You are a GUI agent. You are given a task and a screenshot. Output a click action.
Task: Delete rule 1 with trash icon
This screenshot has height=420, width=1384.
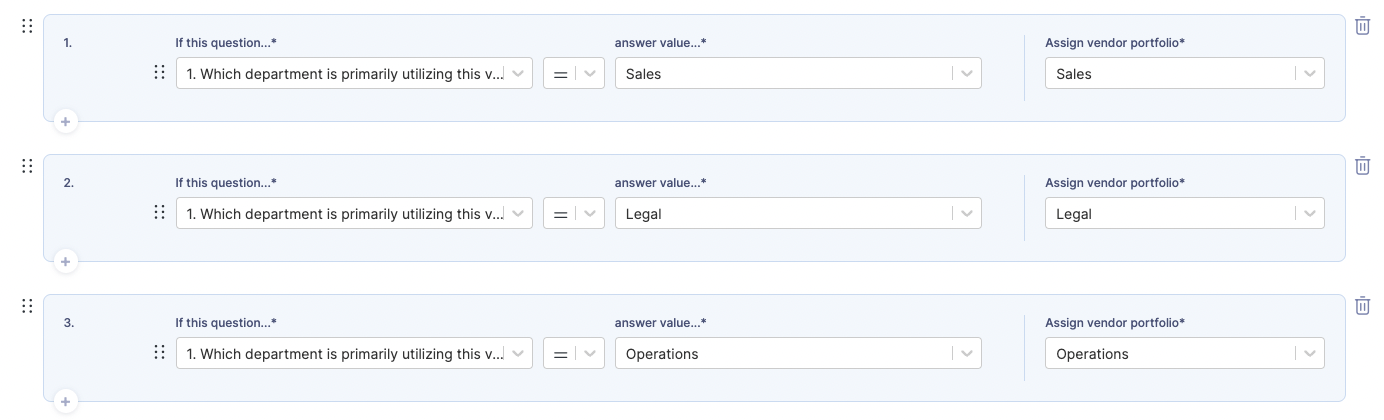click(1362, 26)
